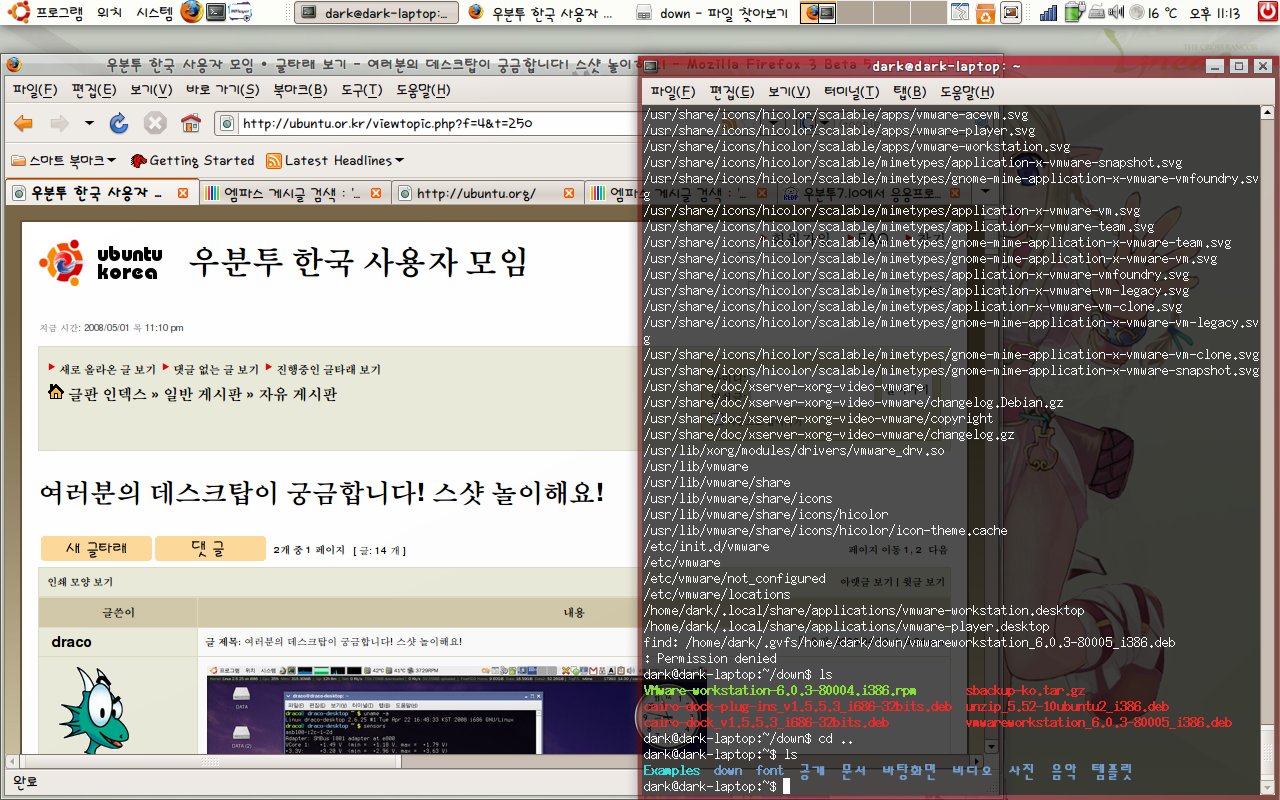The height and width of the screenshot is (800, 1280).
Task: Open the volume speaker icon in tray
Action: click(x=1117, y=13)
